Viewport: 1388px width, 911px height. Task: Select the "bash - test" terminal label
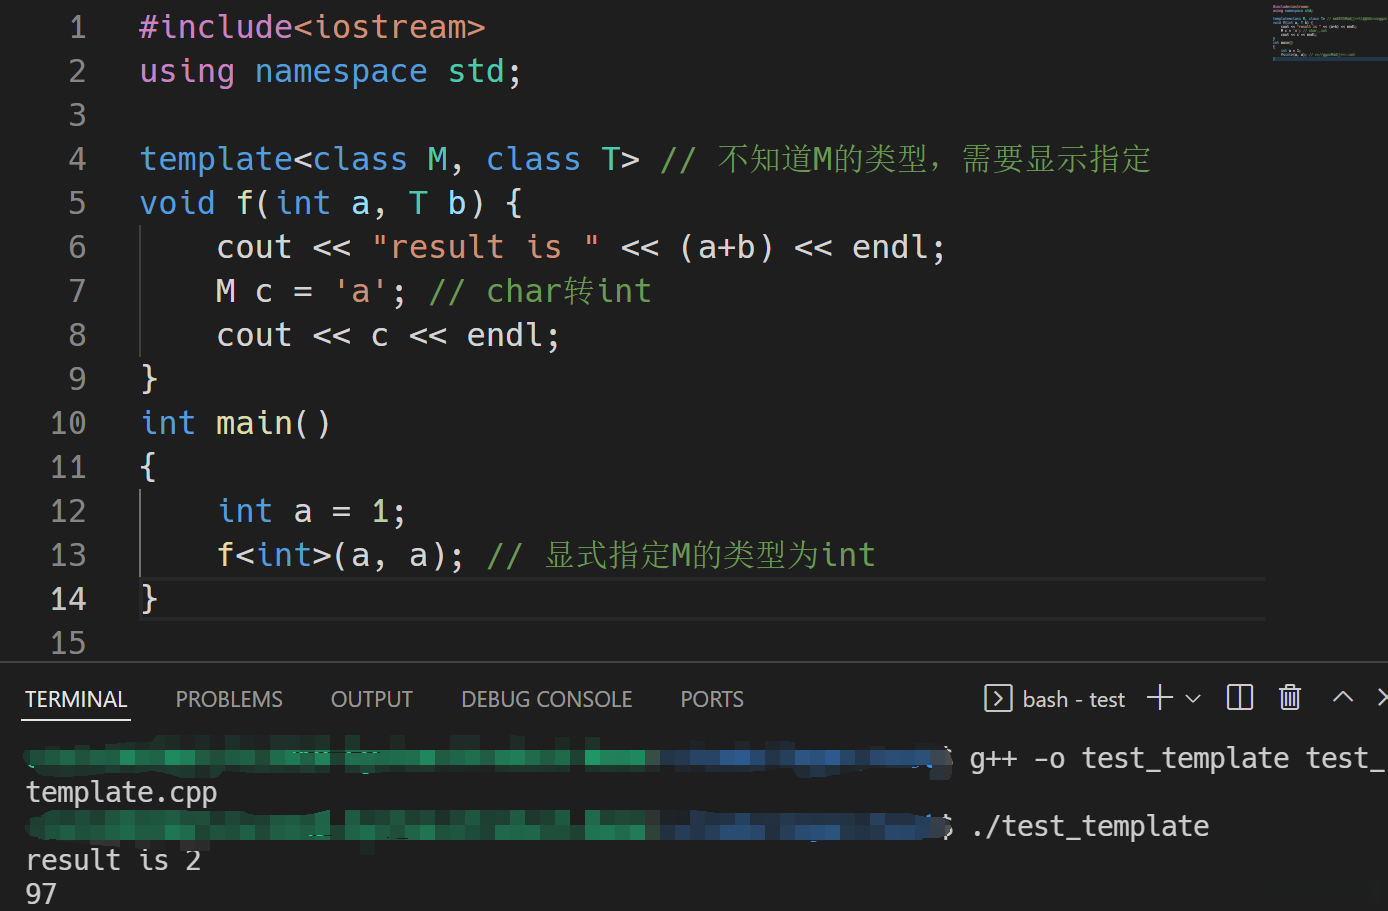(x=1074, y=699)
